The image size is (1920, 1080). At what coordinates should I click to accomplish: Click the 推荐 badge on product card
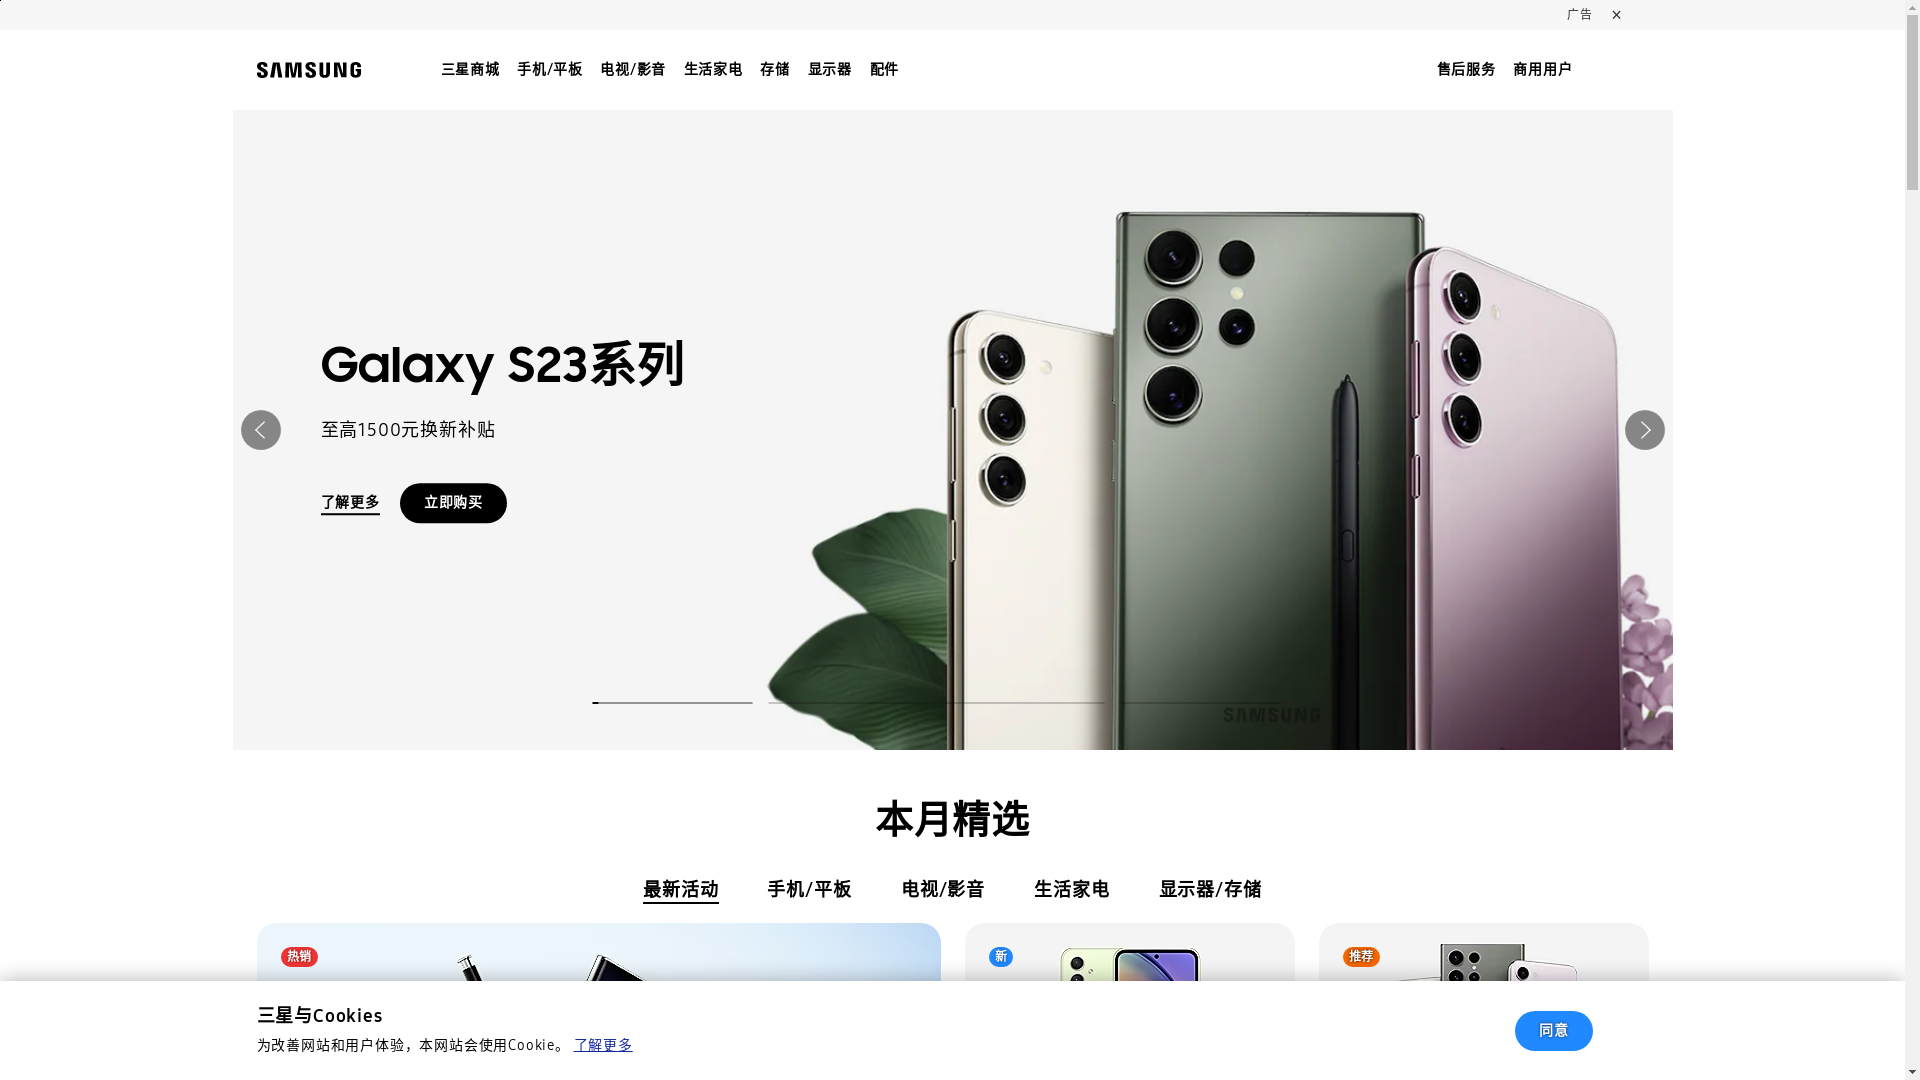tap(1361, 957)
